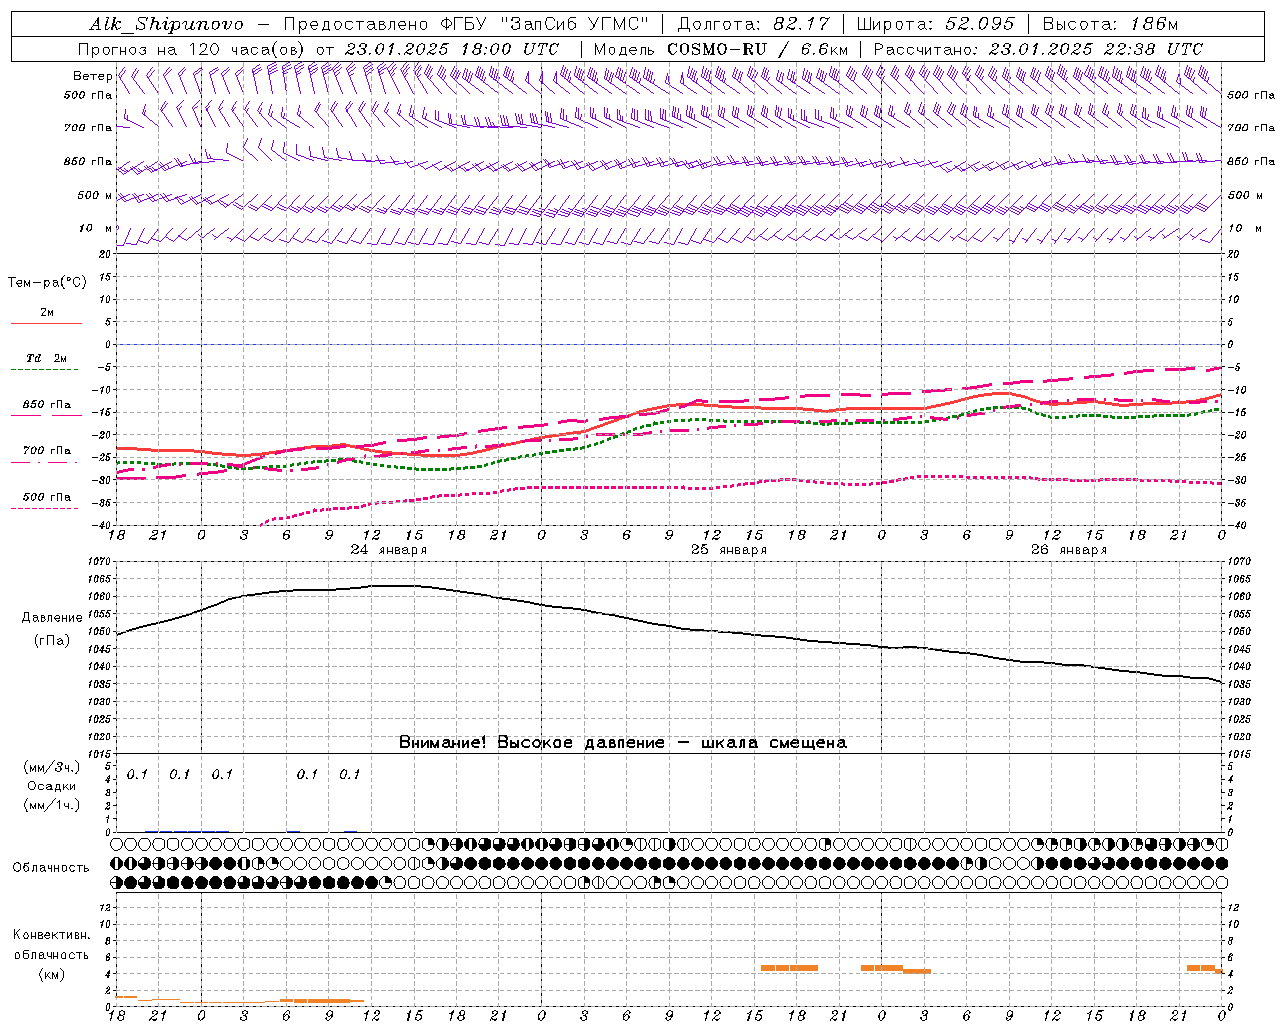Click the "Прогноз на 120 часа(ов)" text
The width and height of the screenshot is (1280, 1024).
pyautogui.click(x=192, y=49)
